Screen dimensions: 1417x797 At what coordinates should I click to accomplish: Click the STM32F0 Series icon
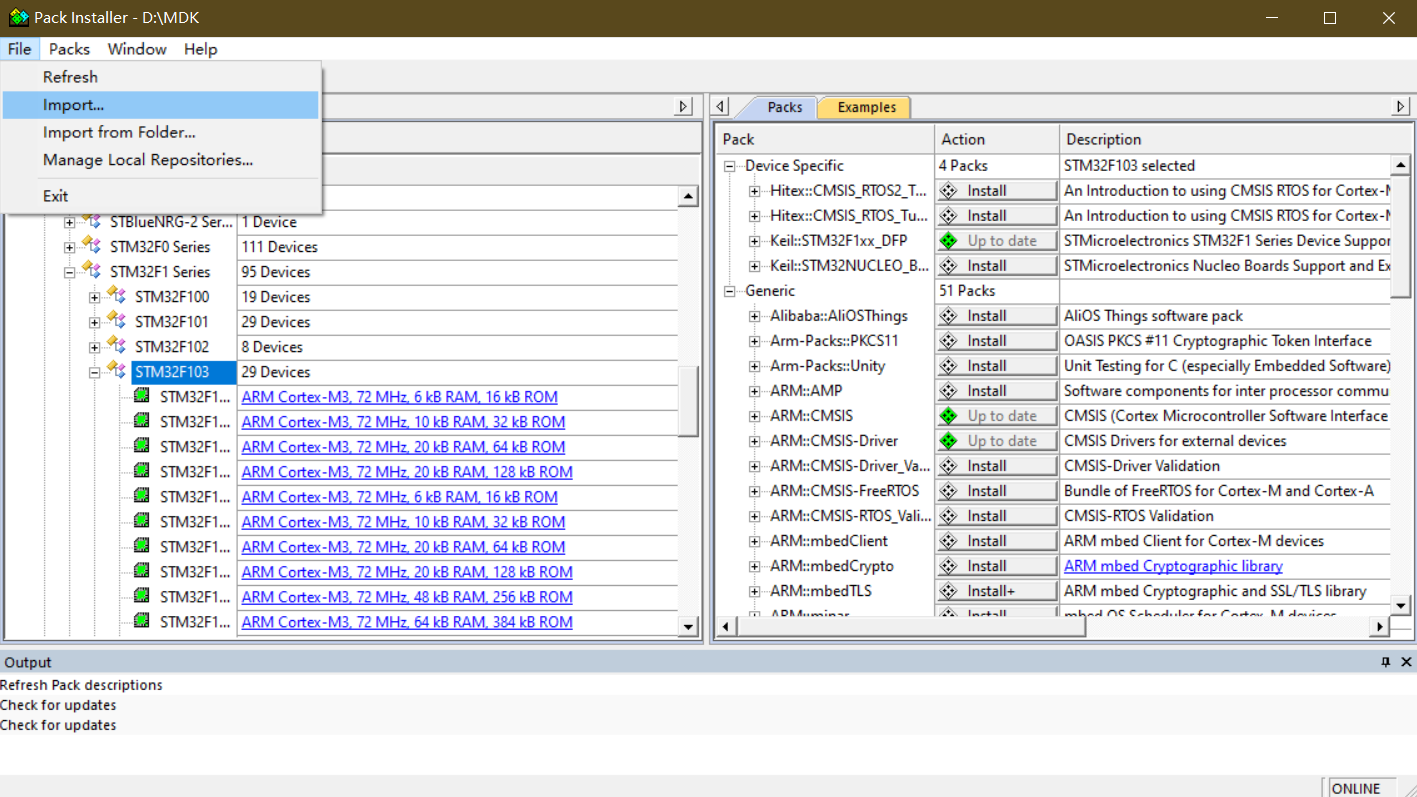(x=93, y=247)
